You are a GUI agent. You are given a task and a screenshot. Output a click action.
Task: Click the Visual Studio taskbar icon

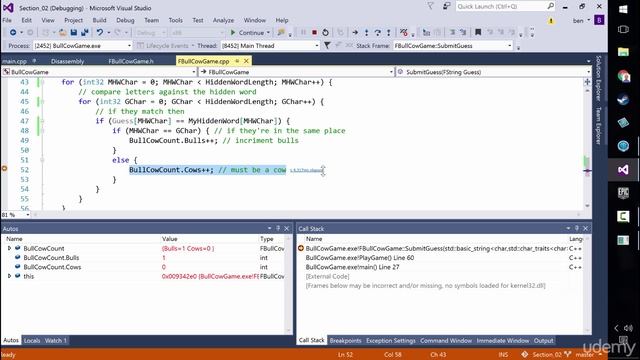[623, 169]
